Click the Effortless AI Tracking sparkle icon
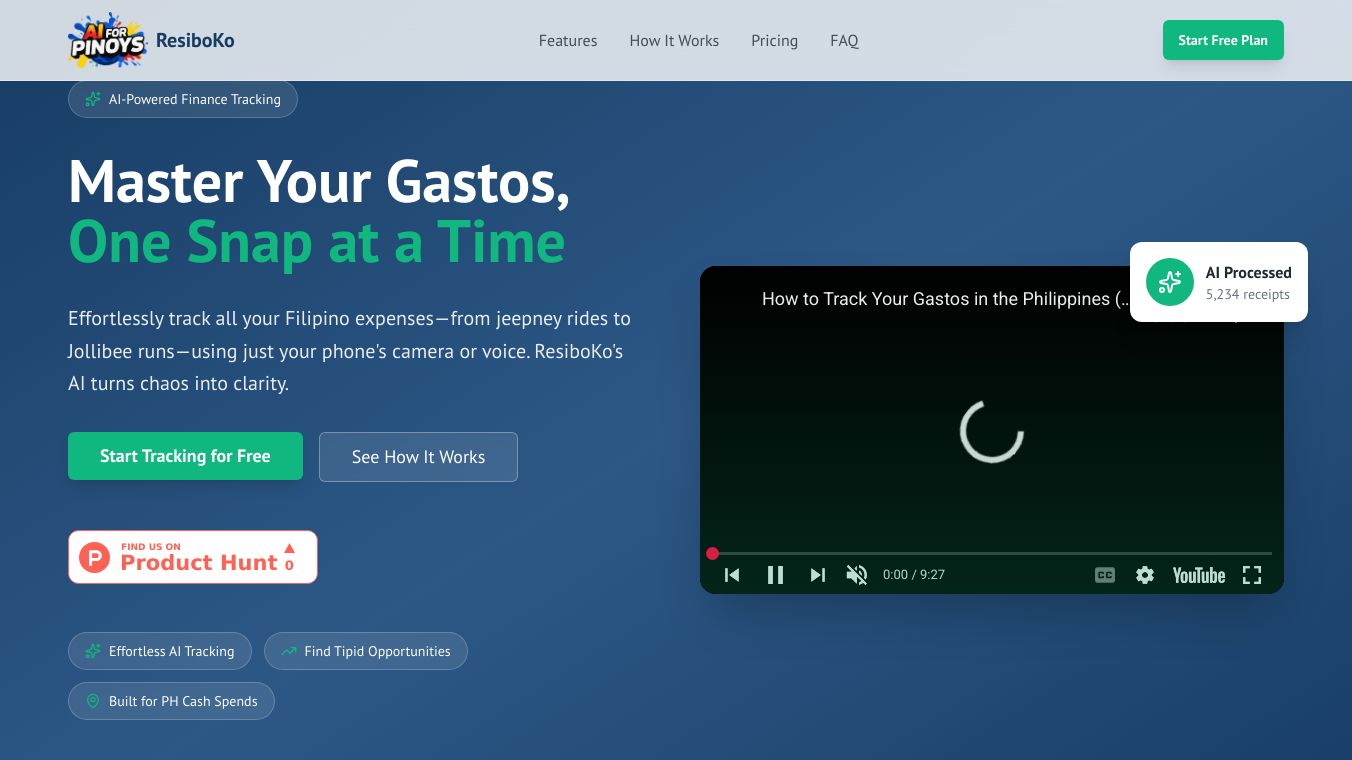The image size is (1352, 760). (x=93, y=651)
